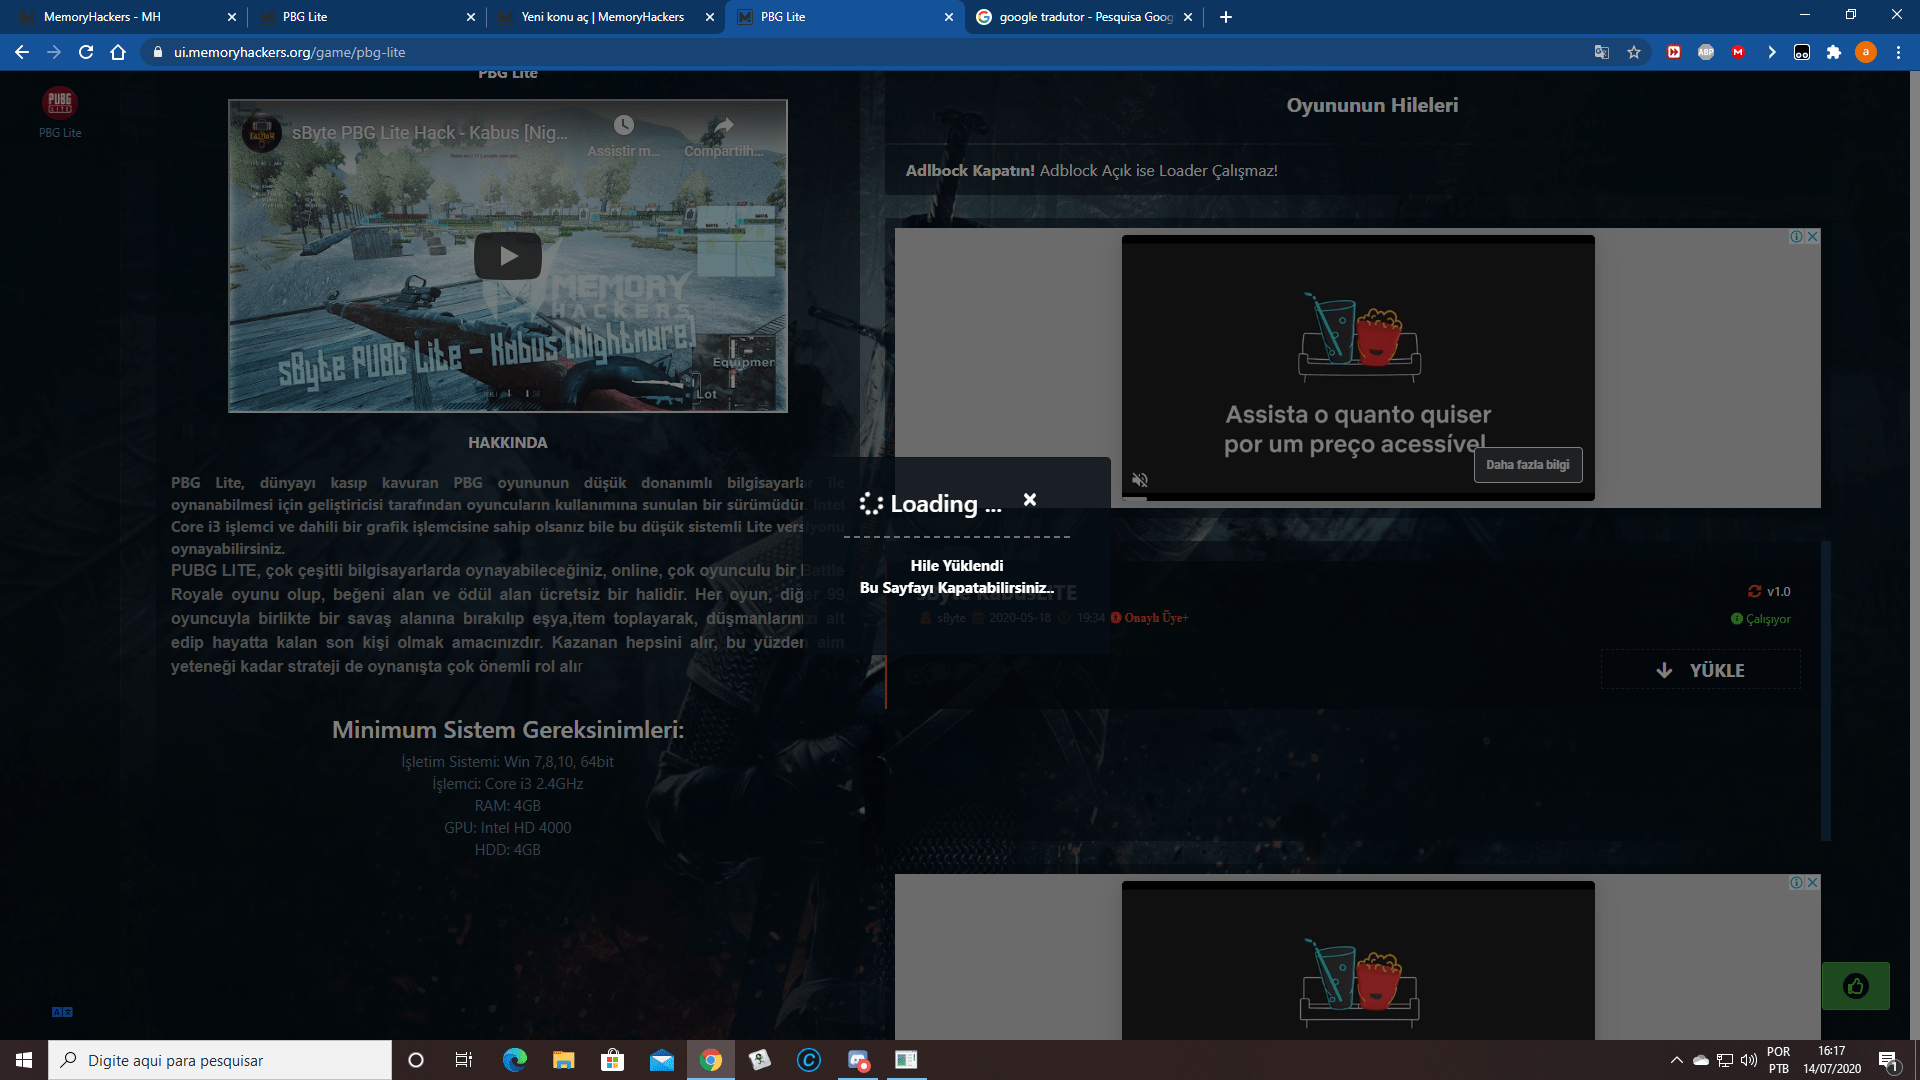Click the PBG Lite sidebar logo
The width and height of the screenshot is (1920, 1080).
(x=60, y=102)
